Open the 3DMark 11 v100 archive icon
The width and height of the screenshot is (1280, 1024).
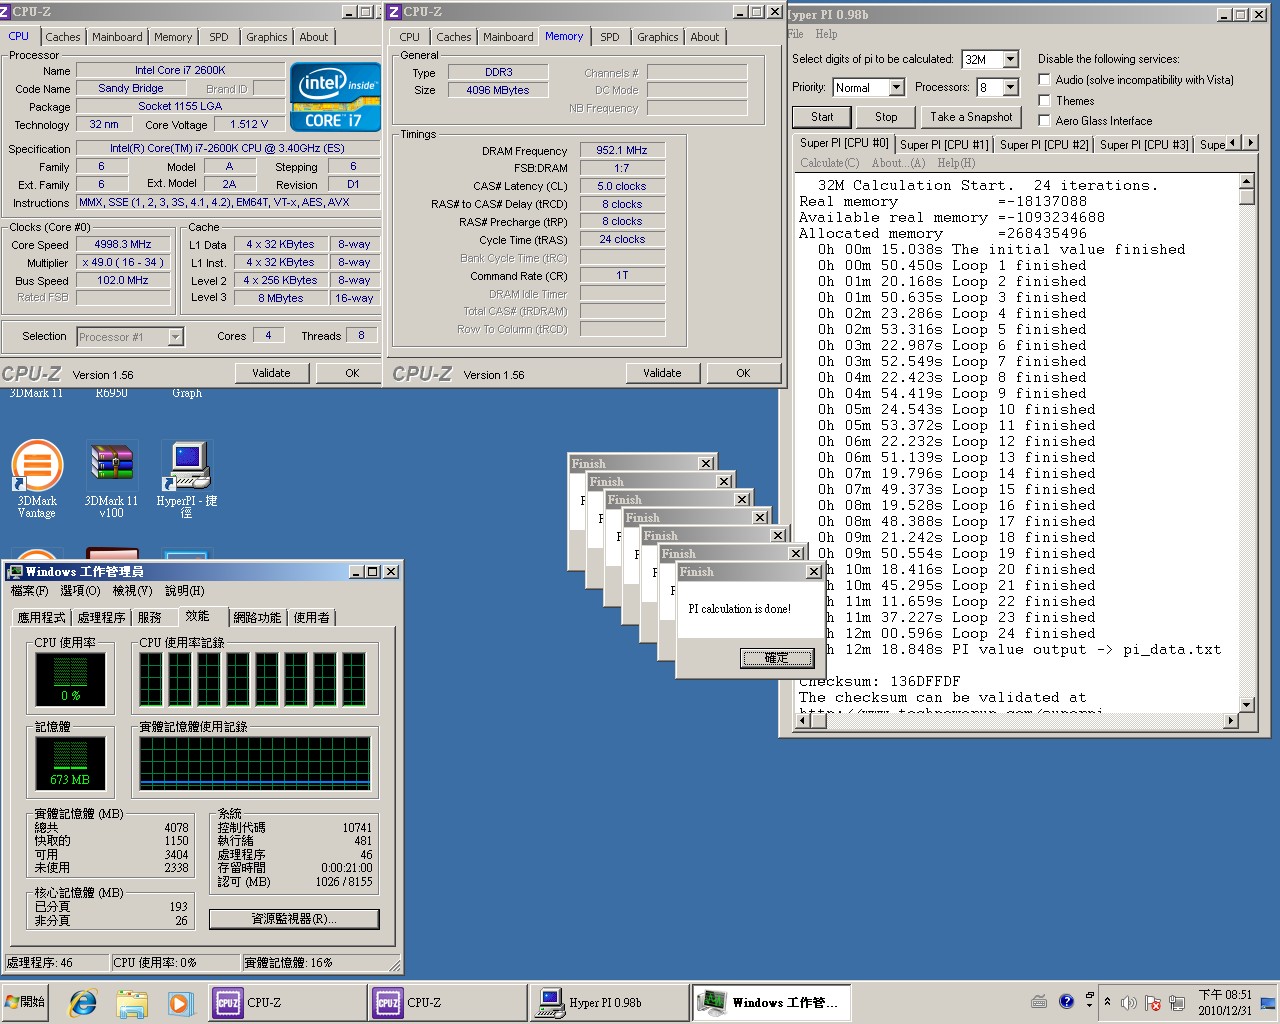(111, 478)
